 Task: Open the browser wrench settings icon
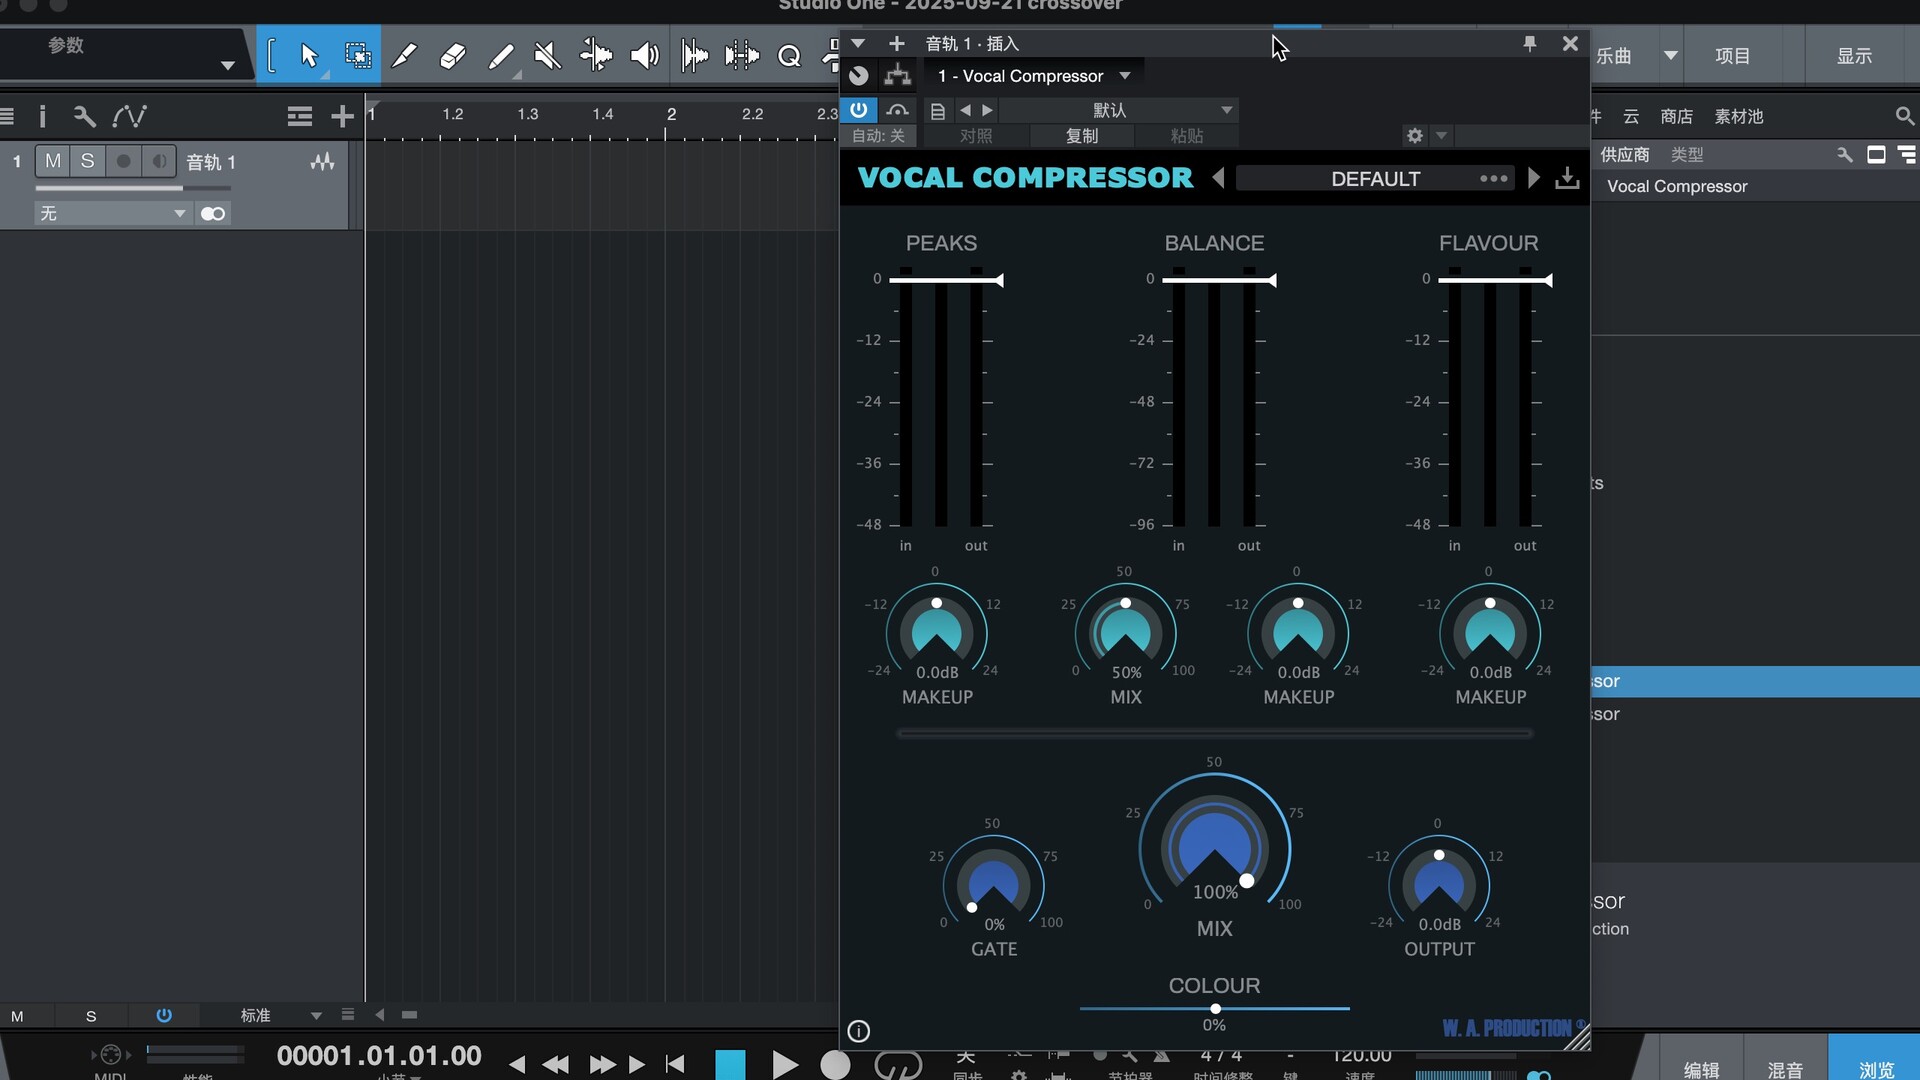1845,154
